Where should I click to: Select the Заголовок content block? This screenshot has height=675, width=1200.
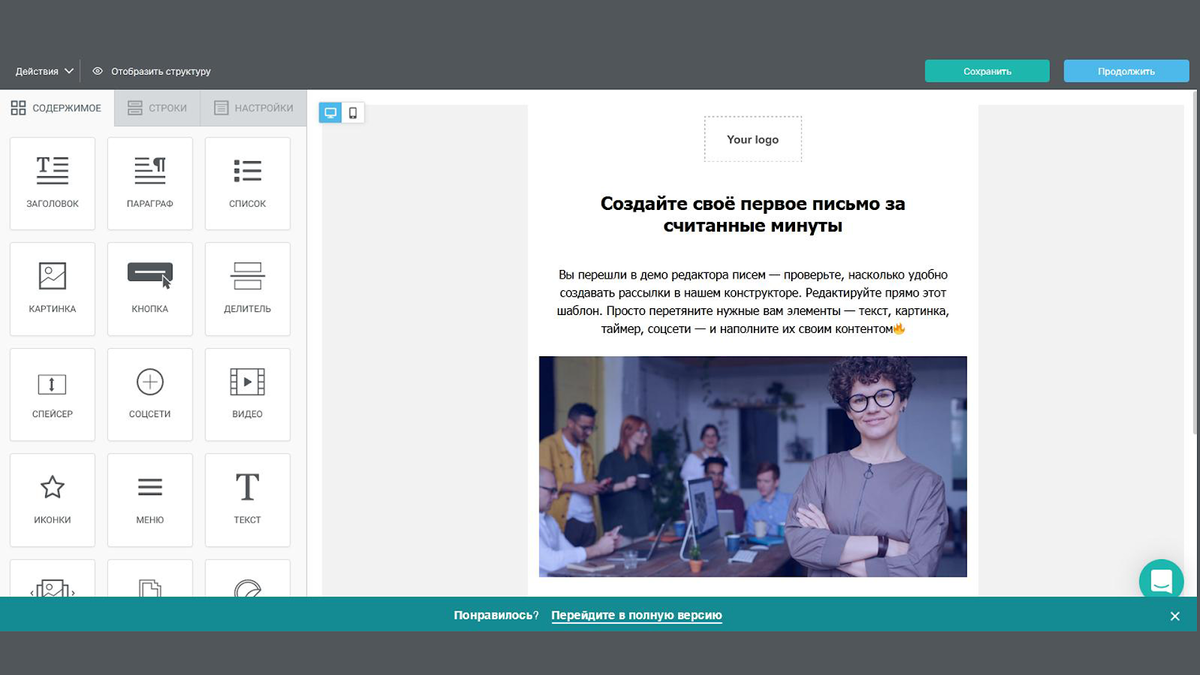[x=52, y=183]
